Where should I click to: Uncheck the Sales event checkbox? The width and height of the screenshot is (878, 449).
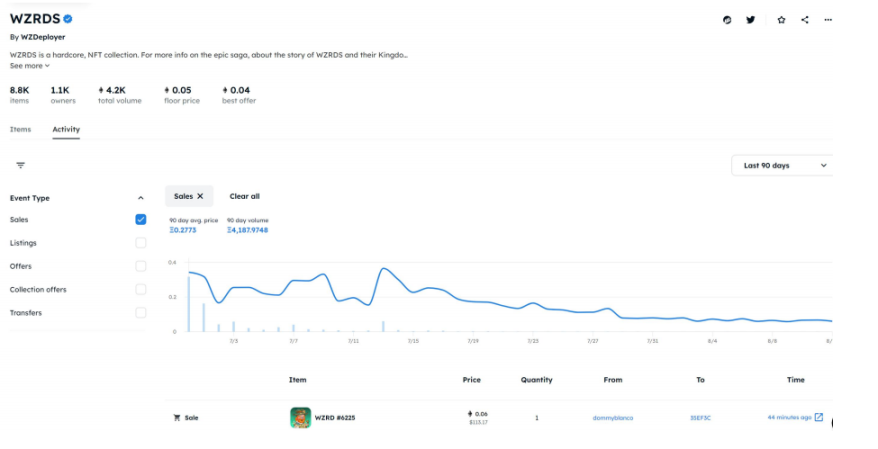141,220
